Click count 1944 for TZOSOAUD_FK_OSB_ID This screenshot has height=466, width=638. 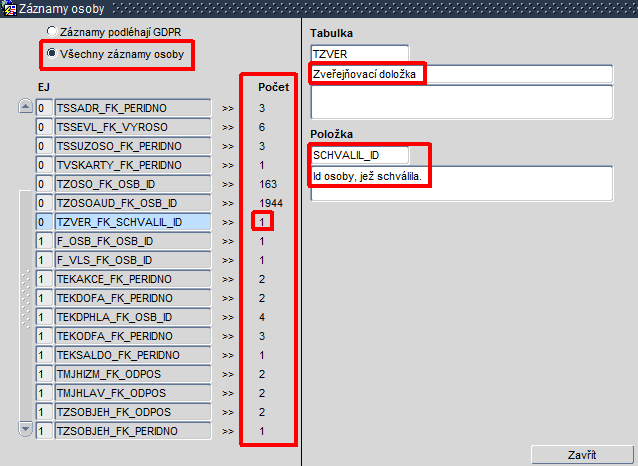point(271,203)
